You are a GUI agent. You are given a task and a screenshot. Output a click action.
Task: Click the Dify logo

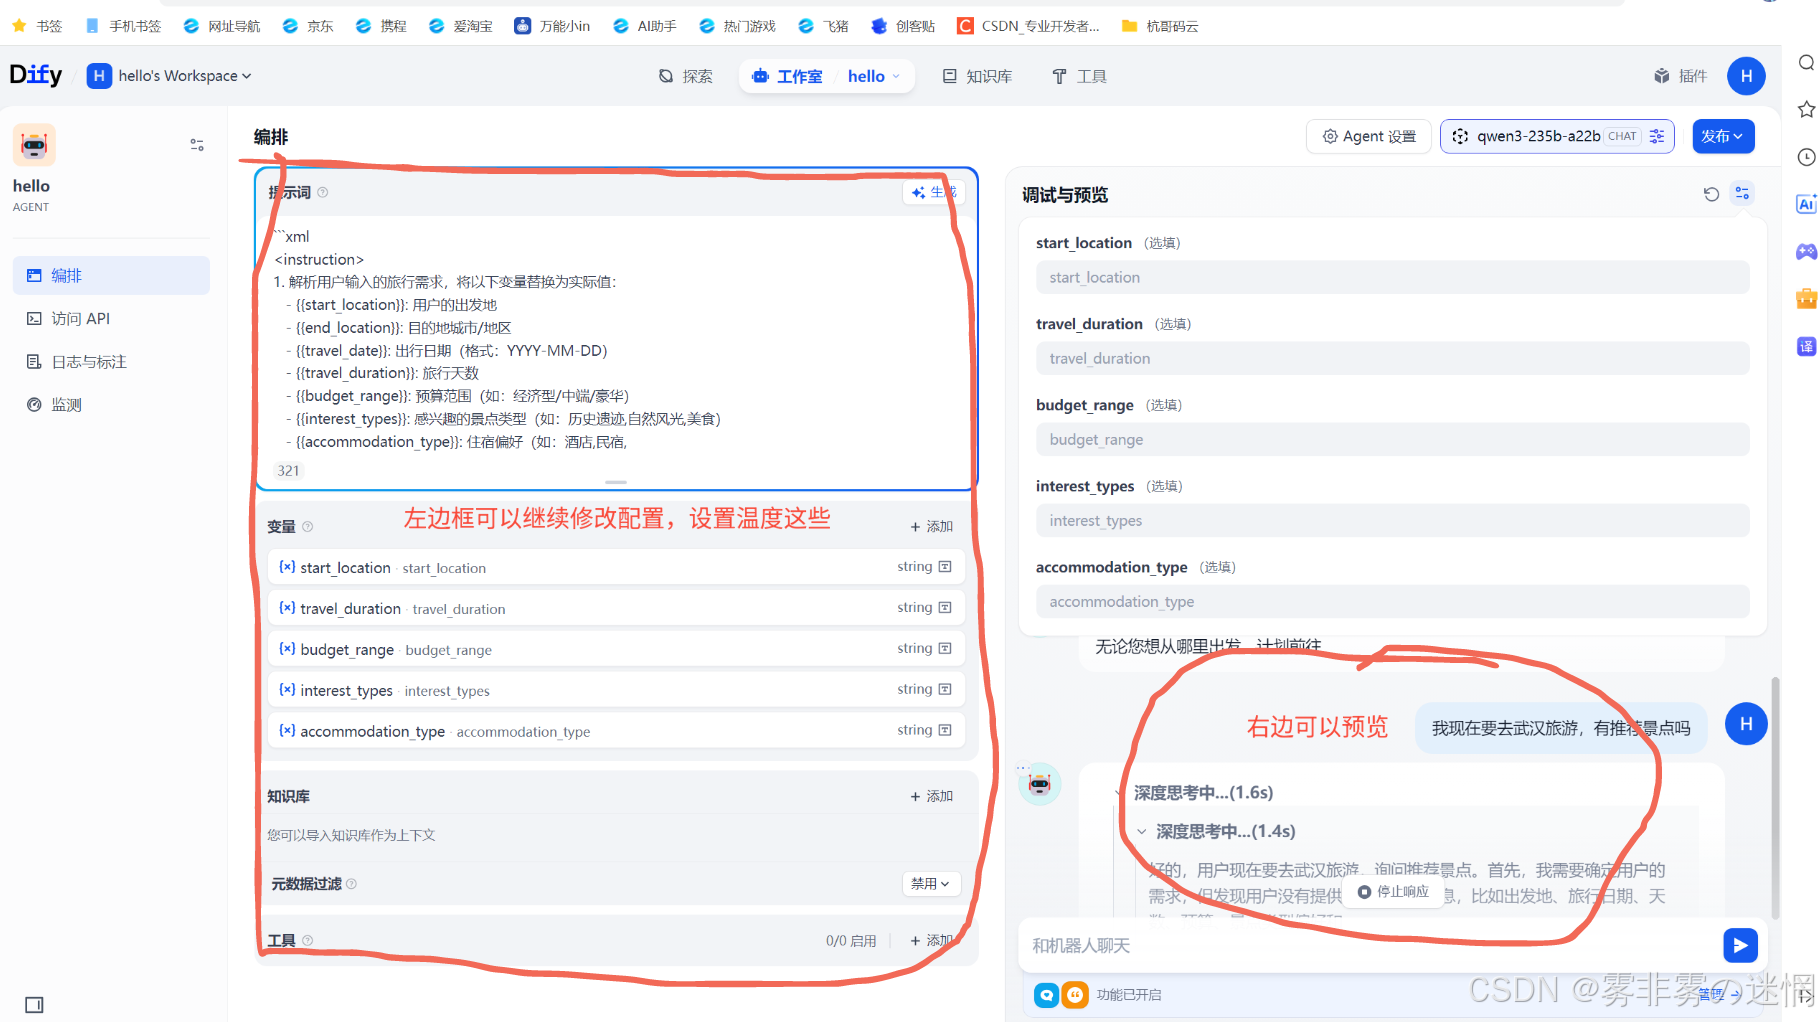pos(36,75)
